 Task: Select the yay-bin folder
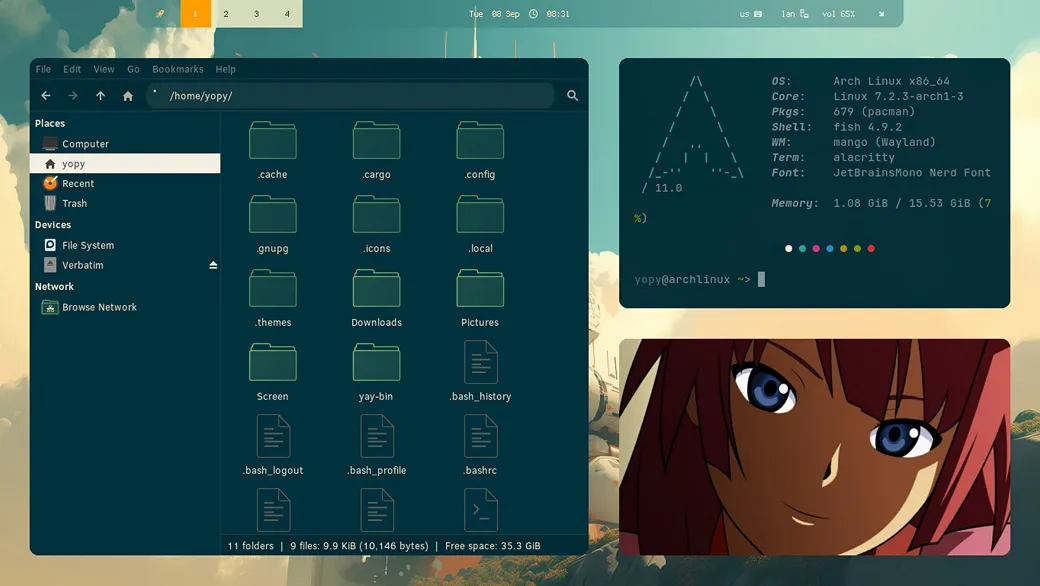pos(376,372)
